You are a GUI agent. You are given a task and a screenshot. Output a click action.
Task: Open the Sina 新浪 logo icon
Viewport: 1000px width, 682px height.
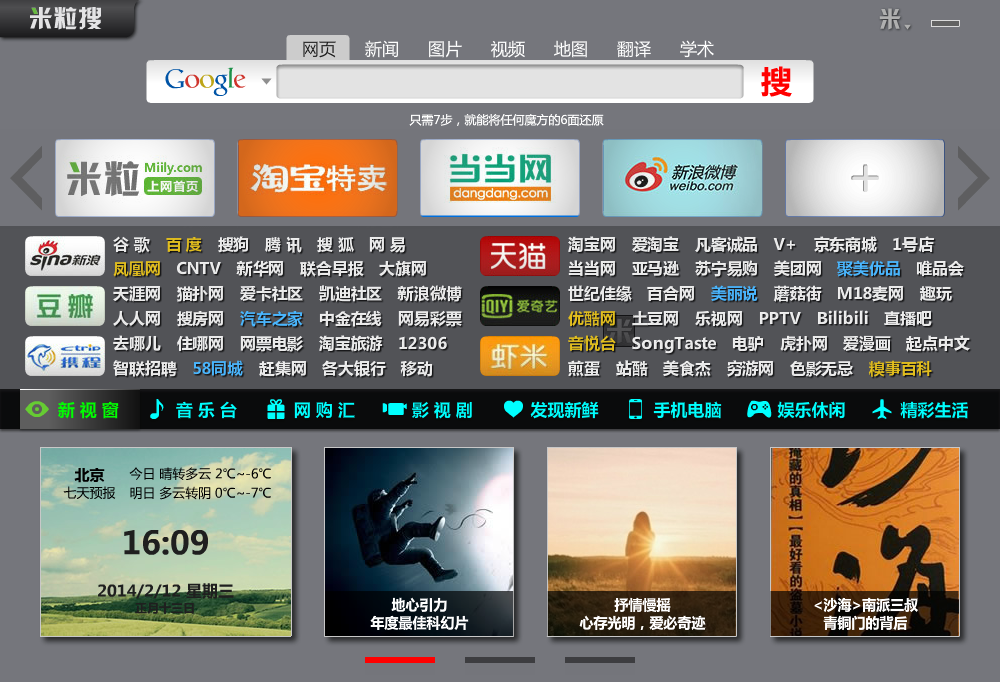coord(65,256)
